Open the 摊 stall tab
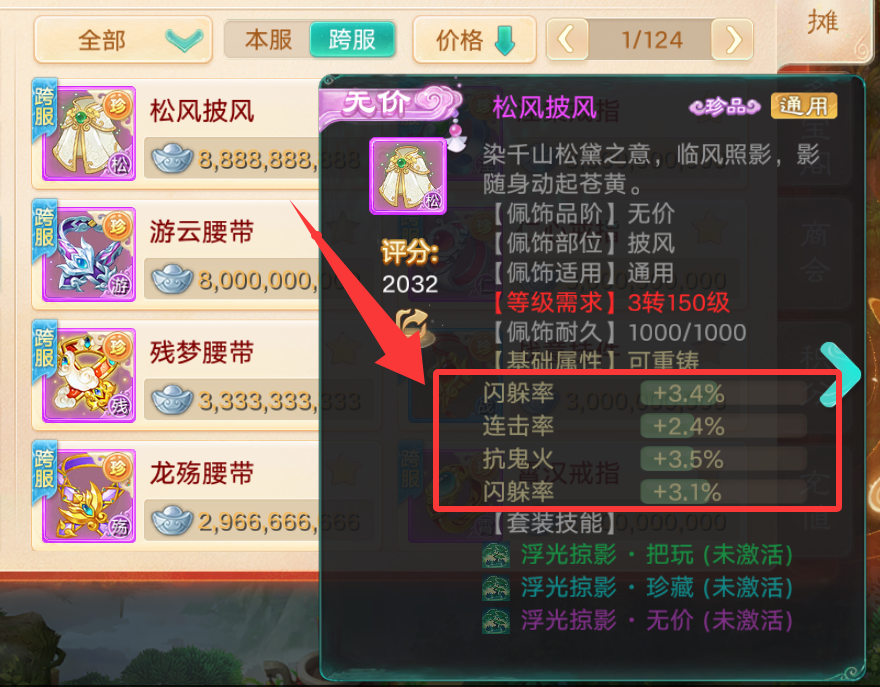Screen dimensions: 880x687 coord(823,23)
